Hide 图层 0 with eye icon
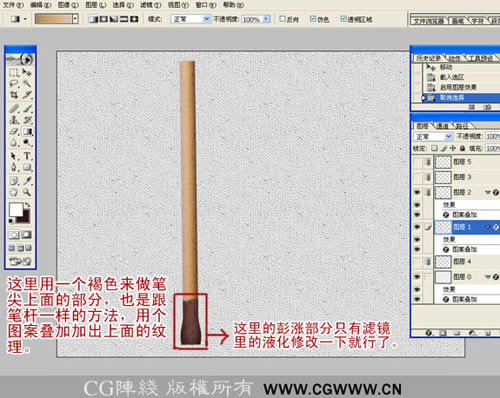 click(417, 277)
